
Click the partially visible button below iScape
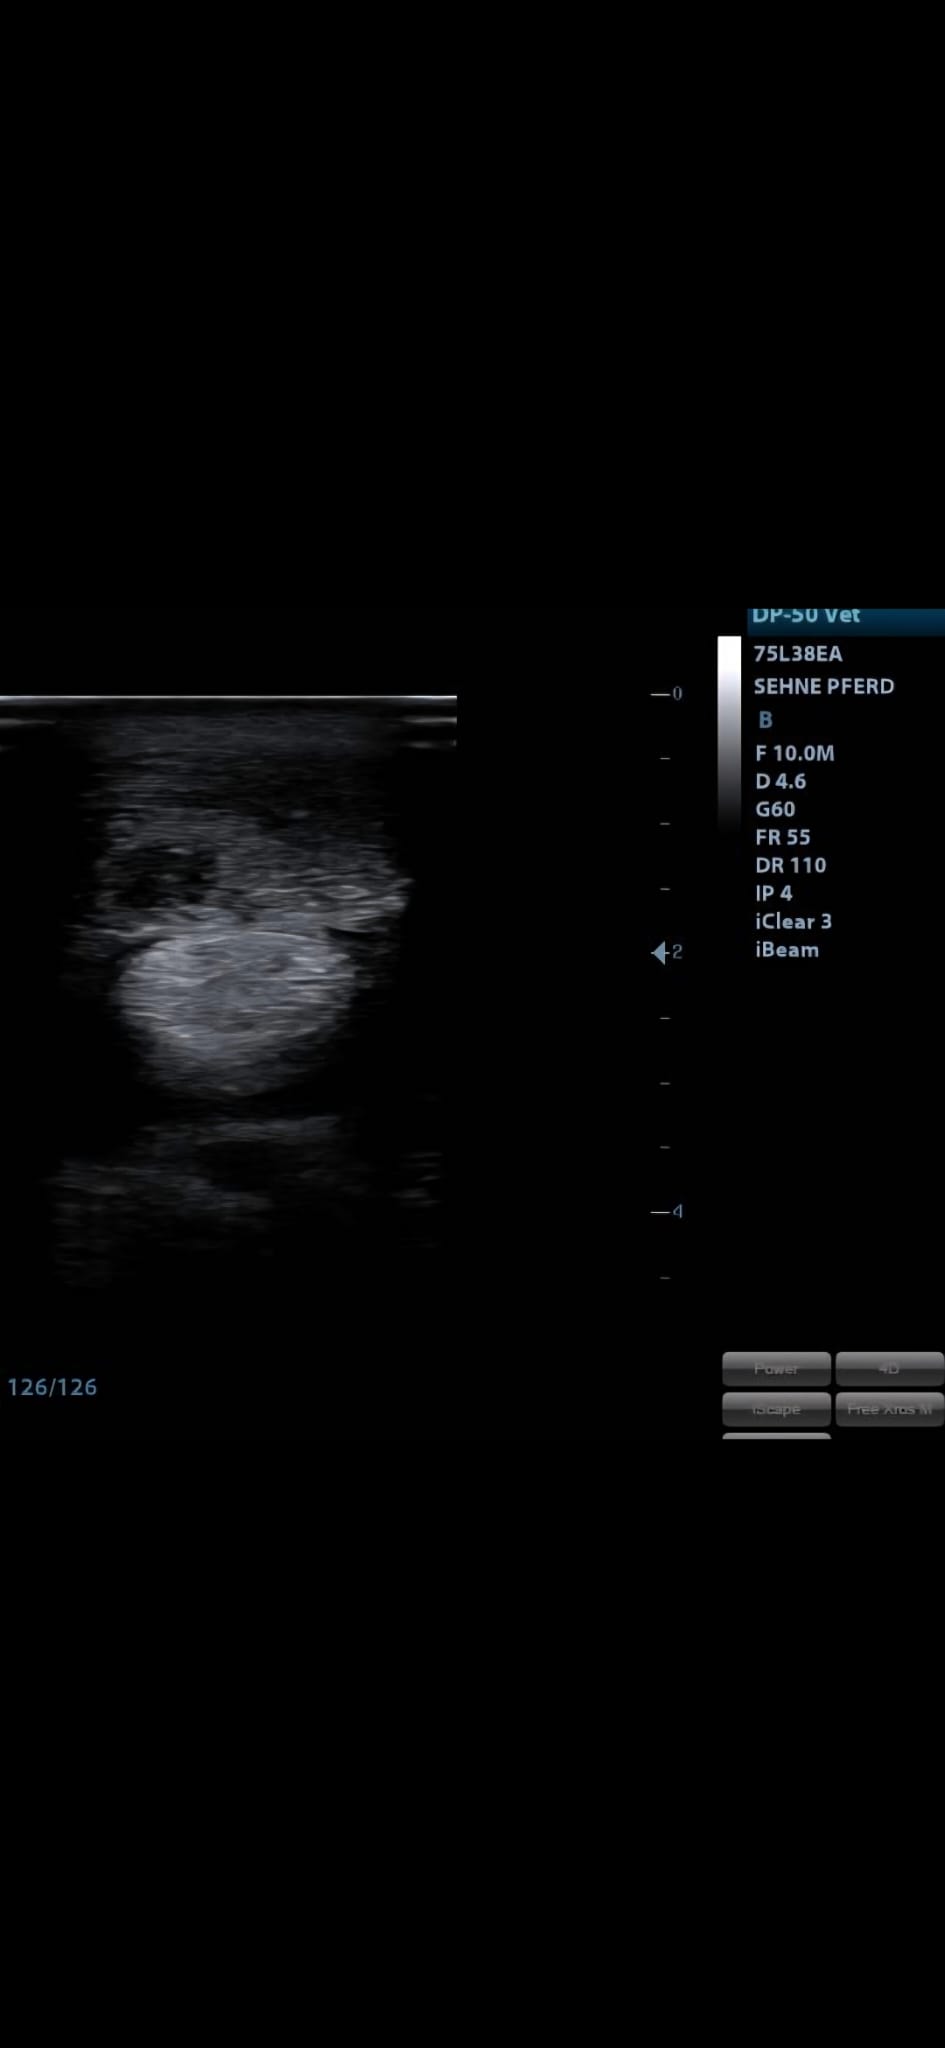click(x=776, y=1436)
